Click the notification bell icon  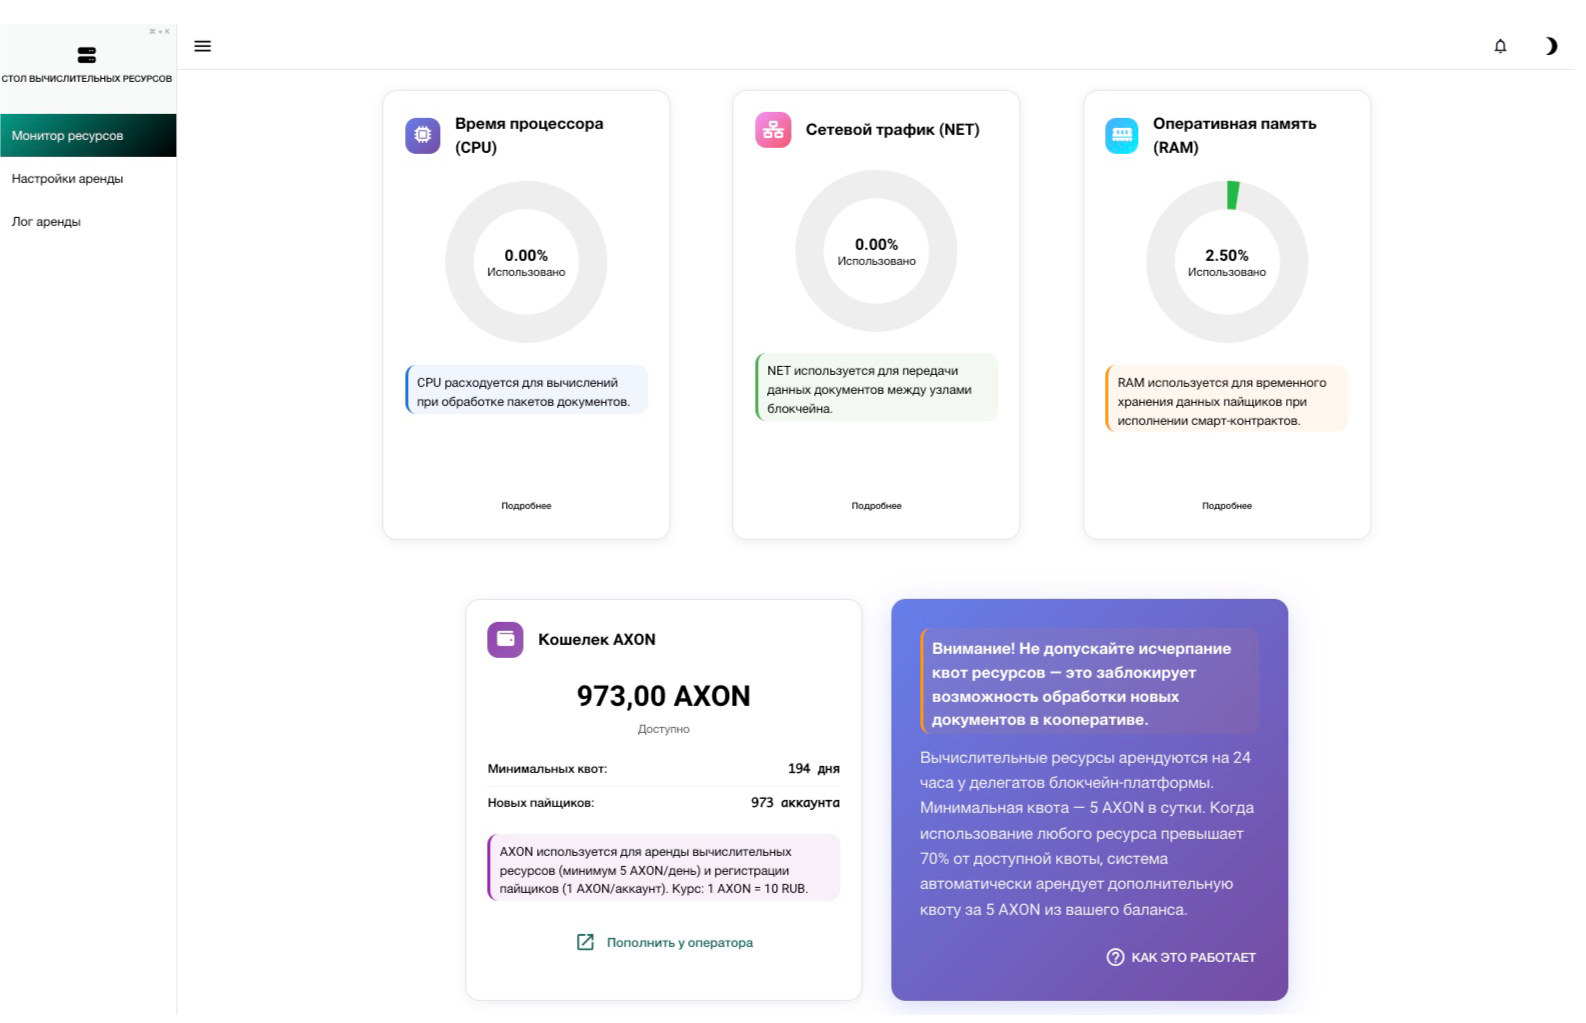click(x=1500, y=46)
